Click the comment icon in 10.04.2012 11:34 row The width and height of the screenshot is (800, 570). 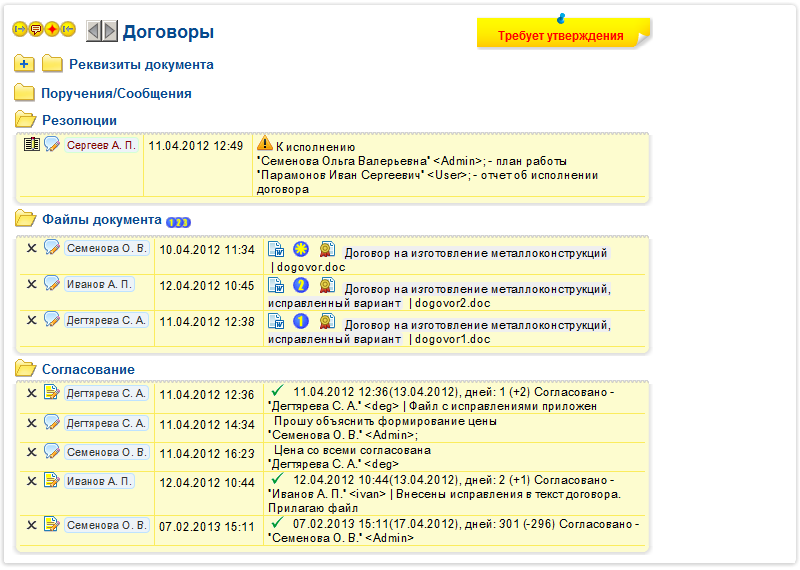point(52,247)
